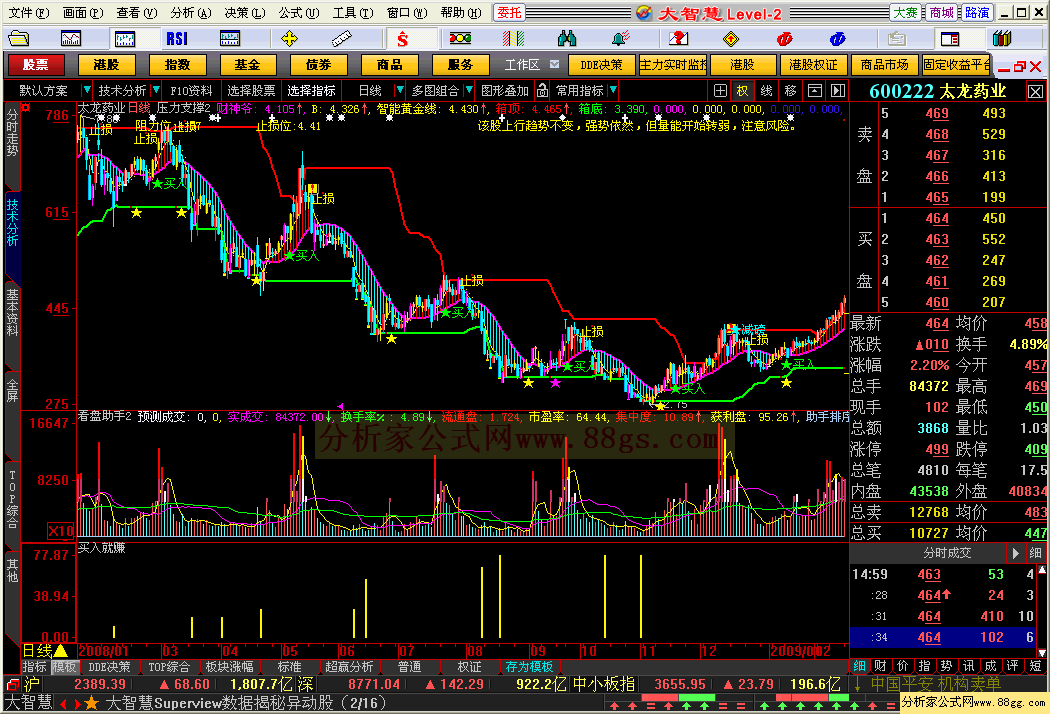
Task: Select the 14:59 trade row with 53
Action: 944,574
